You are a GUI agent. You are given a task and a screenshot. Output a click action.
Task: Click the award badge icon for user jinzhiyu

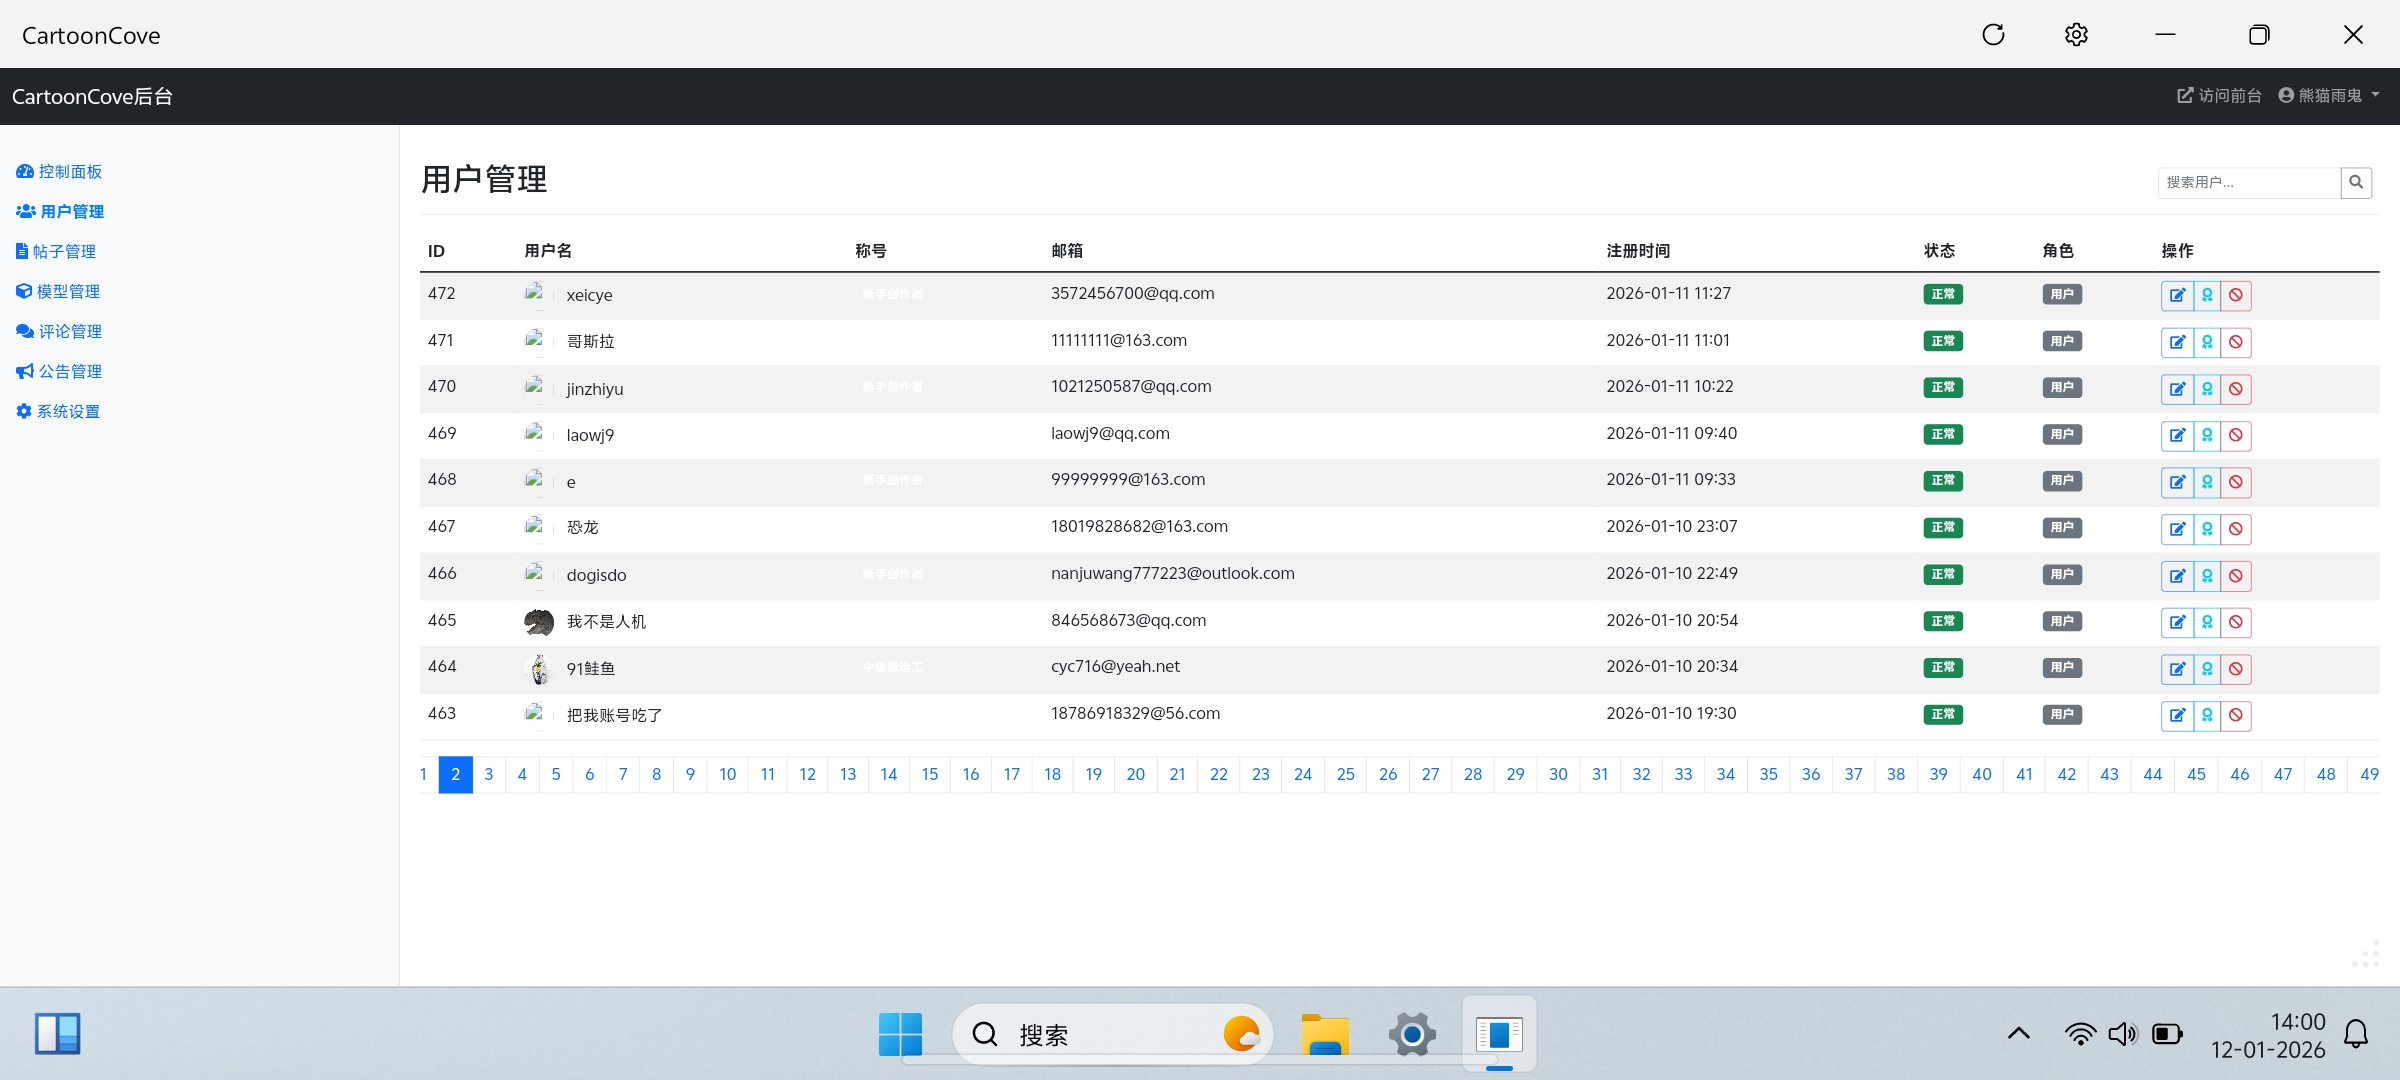[x=2207, y=389]
